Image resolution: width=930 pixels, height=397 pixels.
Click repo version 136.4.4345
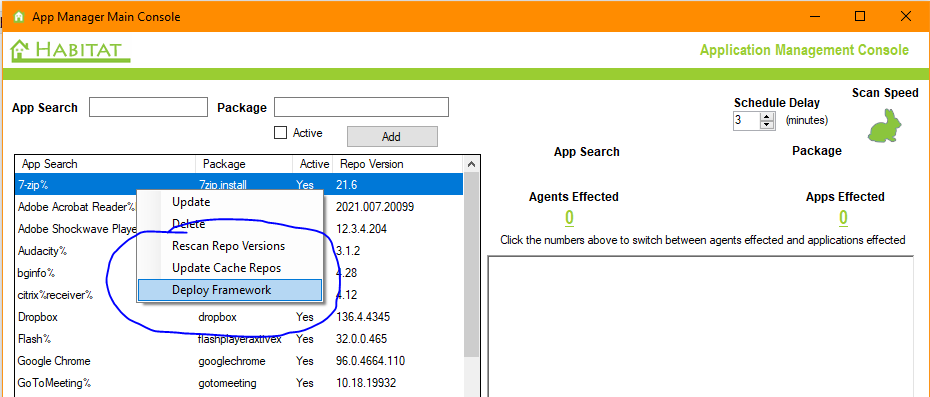pyautogui.click(x=363, y=317)
